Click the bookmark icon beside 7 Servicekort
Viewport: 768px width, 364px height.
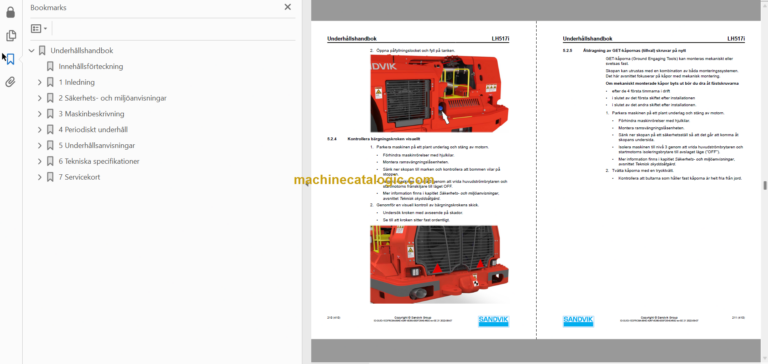coord(50,177)
